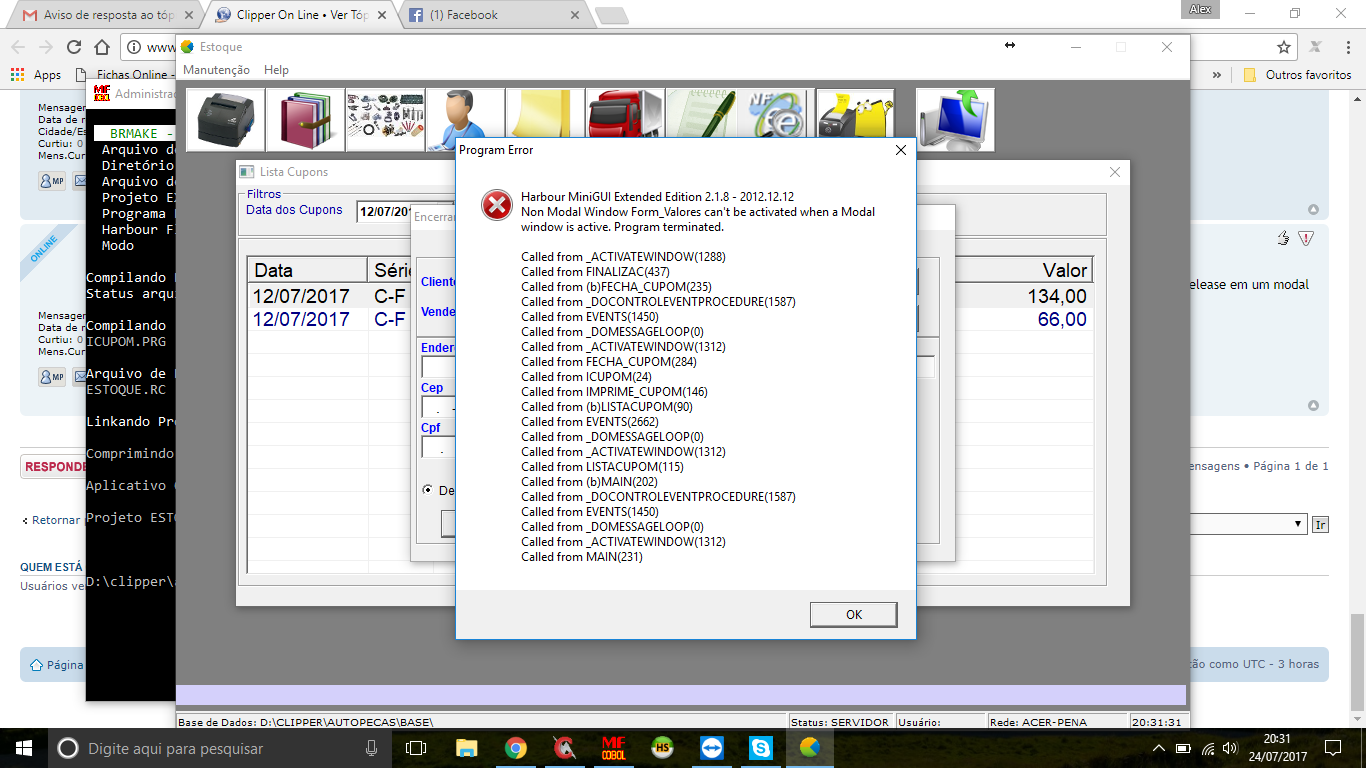
Task: Open Skype from the taskbar
Action: click(x=760, y=748)
